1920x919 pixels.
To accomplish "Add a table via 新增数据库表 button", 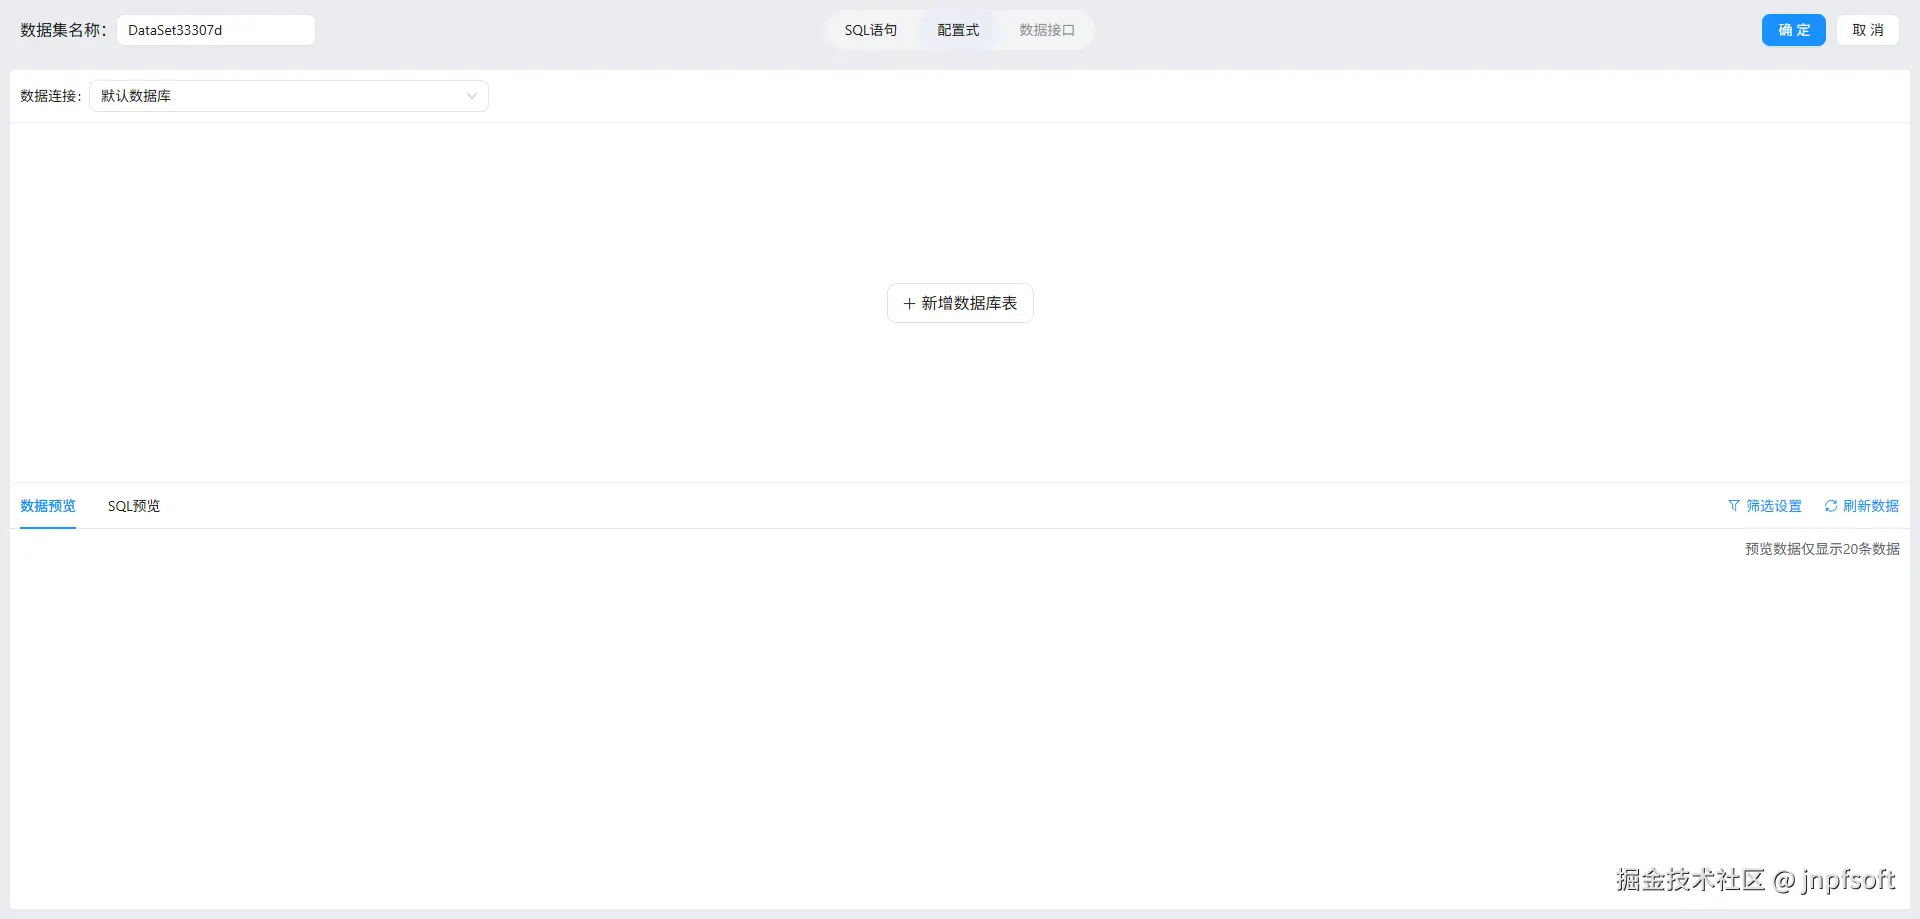I will tap(960, 303).
